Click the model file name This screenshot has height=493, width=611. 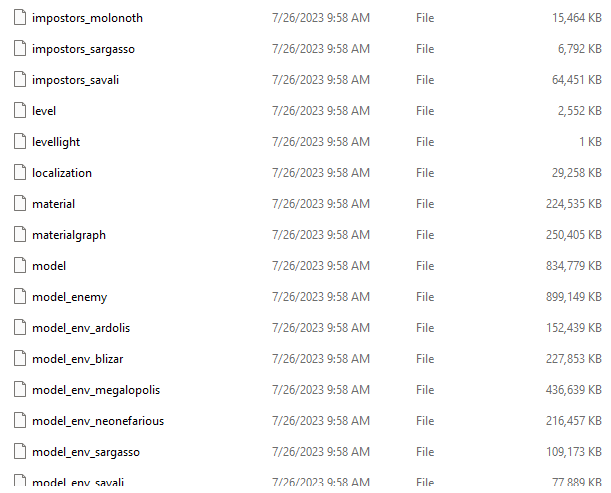(49, 266)
